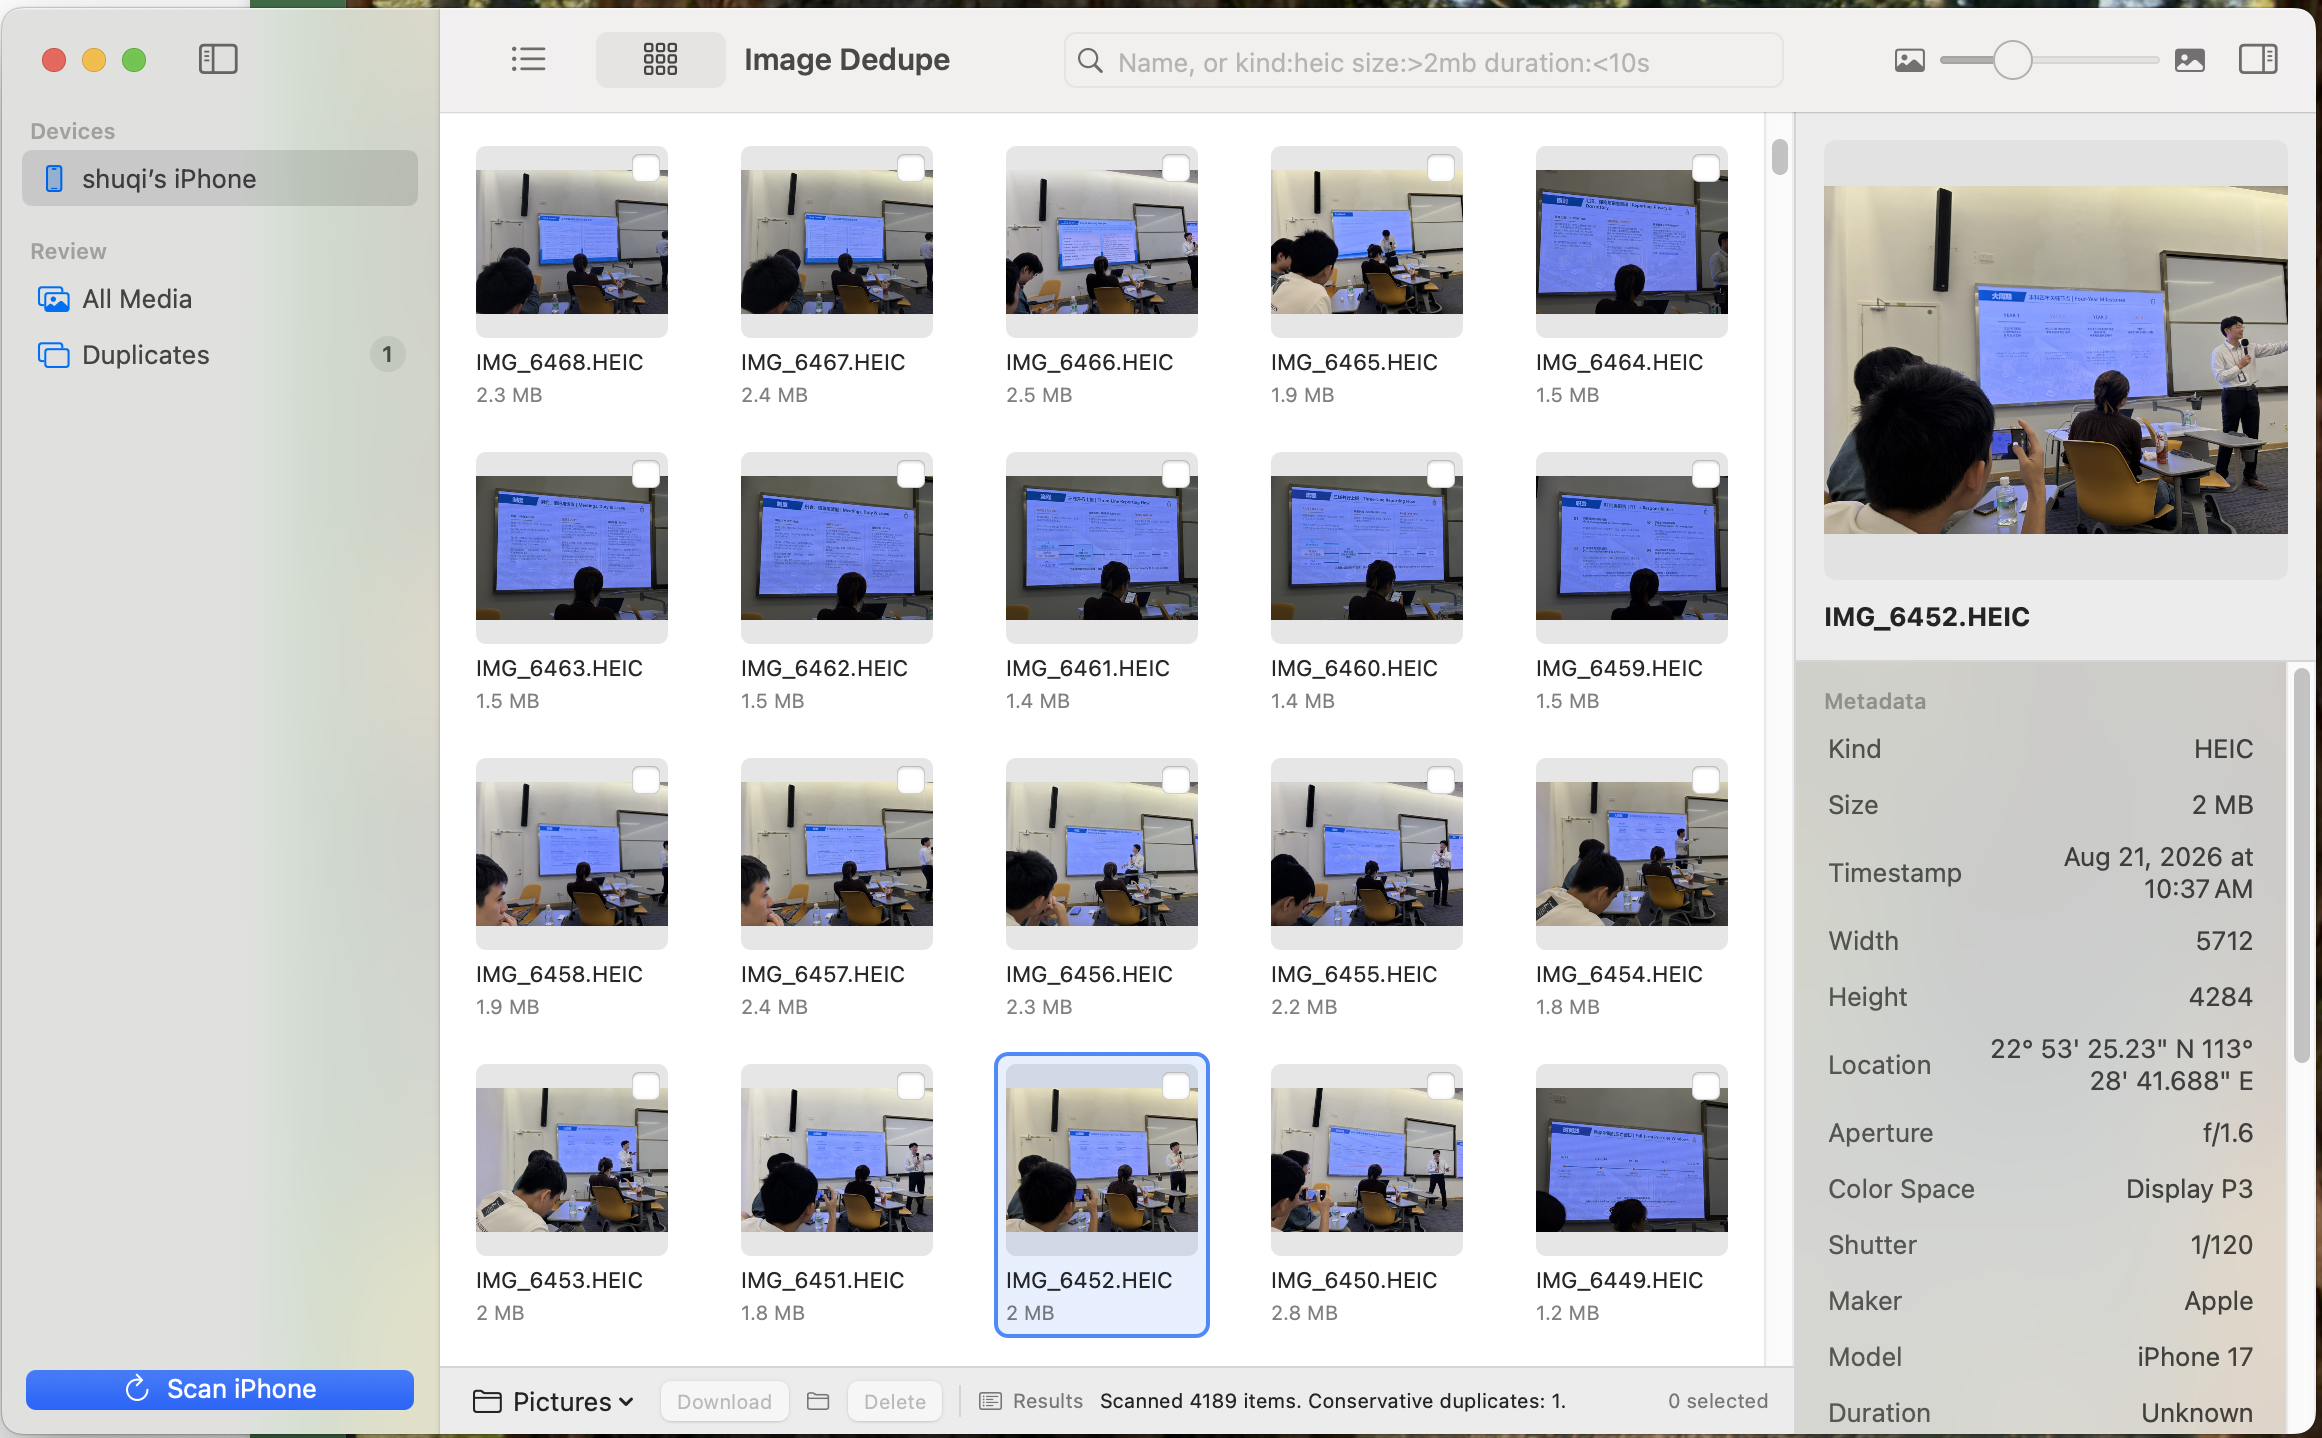
Task: Select the IMG_6460.HEIC thumbnail
Action: [x=1367, y=548]
